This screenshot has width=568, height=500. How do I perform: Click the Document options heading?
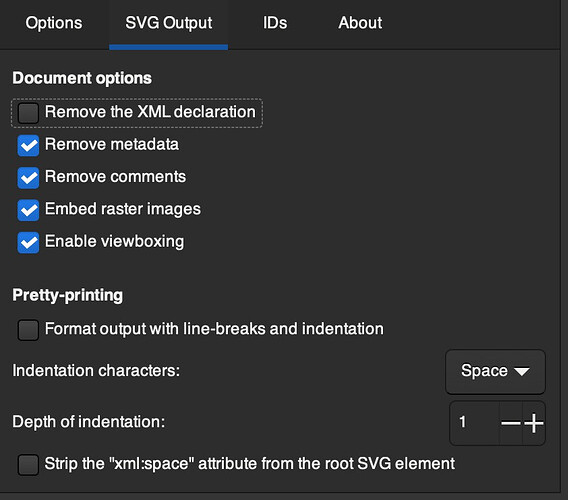(82, 78)
